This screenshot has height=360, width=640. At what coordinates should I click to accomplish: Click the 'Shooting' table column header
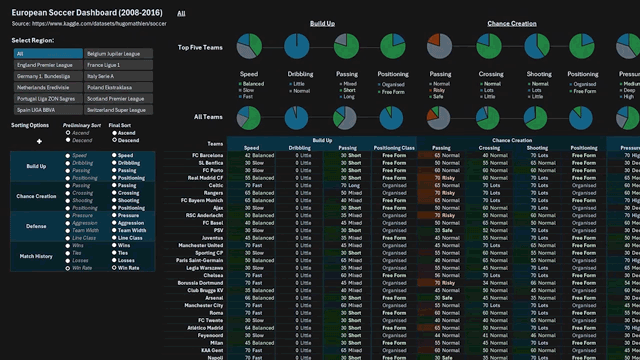(537, 148)
